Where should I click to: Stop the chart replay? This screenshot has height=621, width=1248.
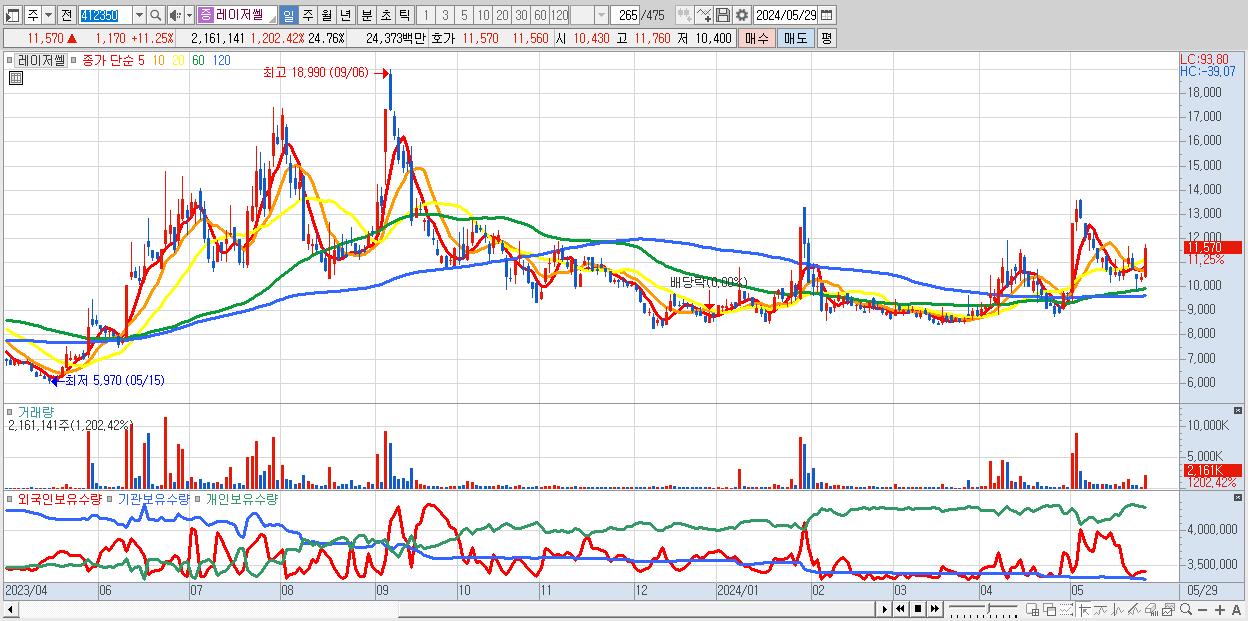click(917, 609)
